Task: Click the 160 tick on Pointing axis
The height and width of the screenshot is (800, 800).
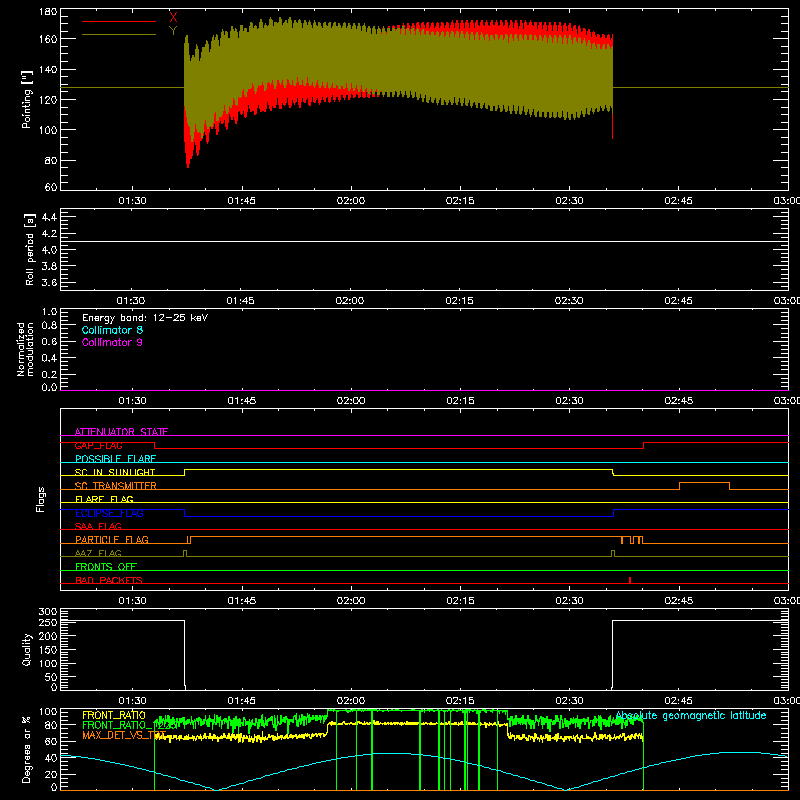Action: pos(48,39)
